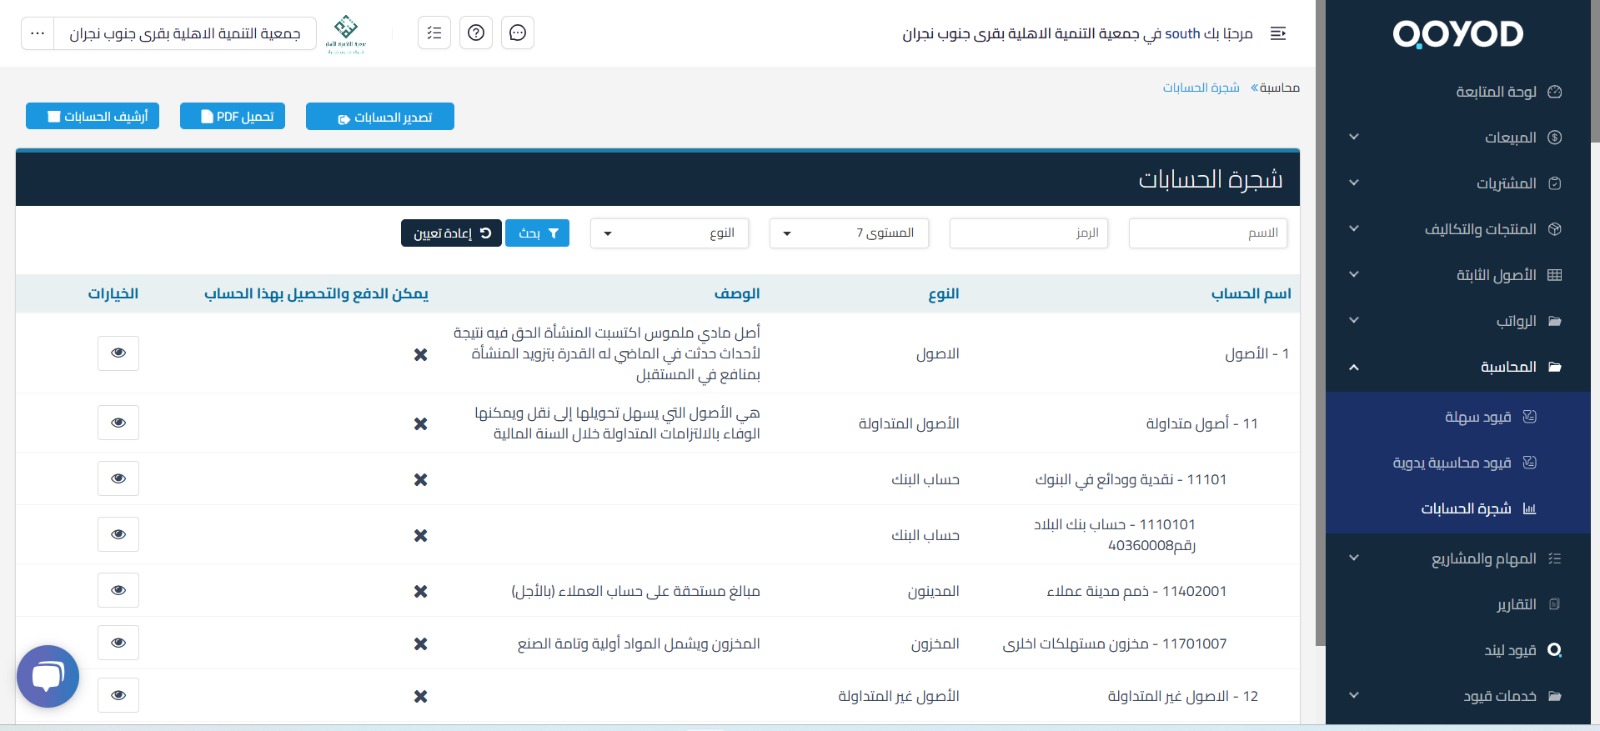View account 11402001 ذمم مدينة عملاء details
The height and width of the screenshot is (731, 1600).
click(x=118, y=591)
